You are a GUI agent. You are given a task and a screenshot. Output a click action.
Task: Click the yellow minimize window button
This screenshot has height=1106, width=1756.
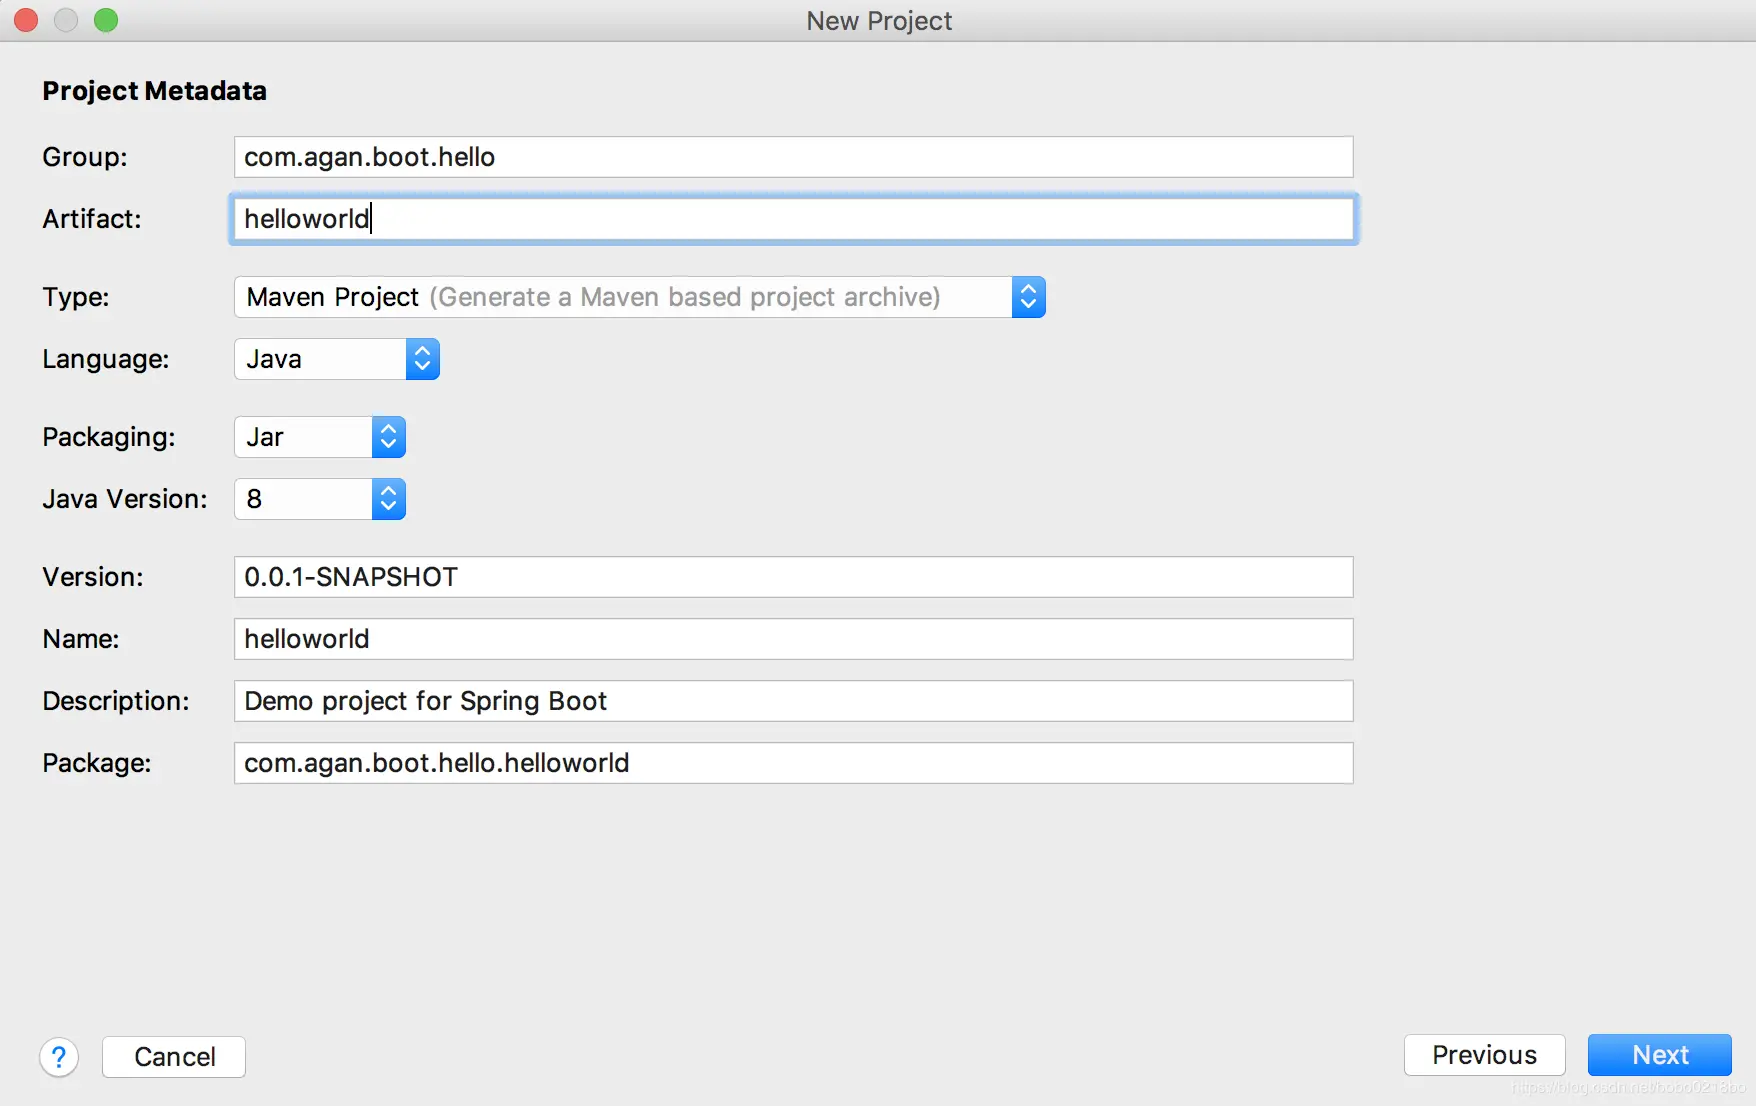coord(66,20)
